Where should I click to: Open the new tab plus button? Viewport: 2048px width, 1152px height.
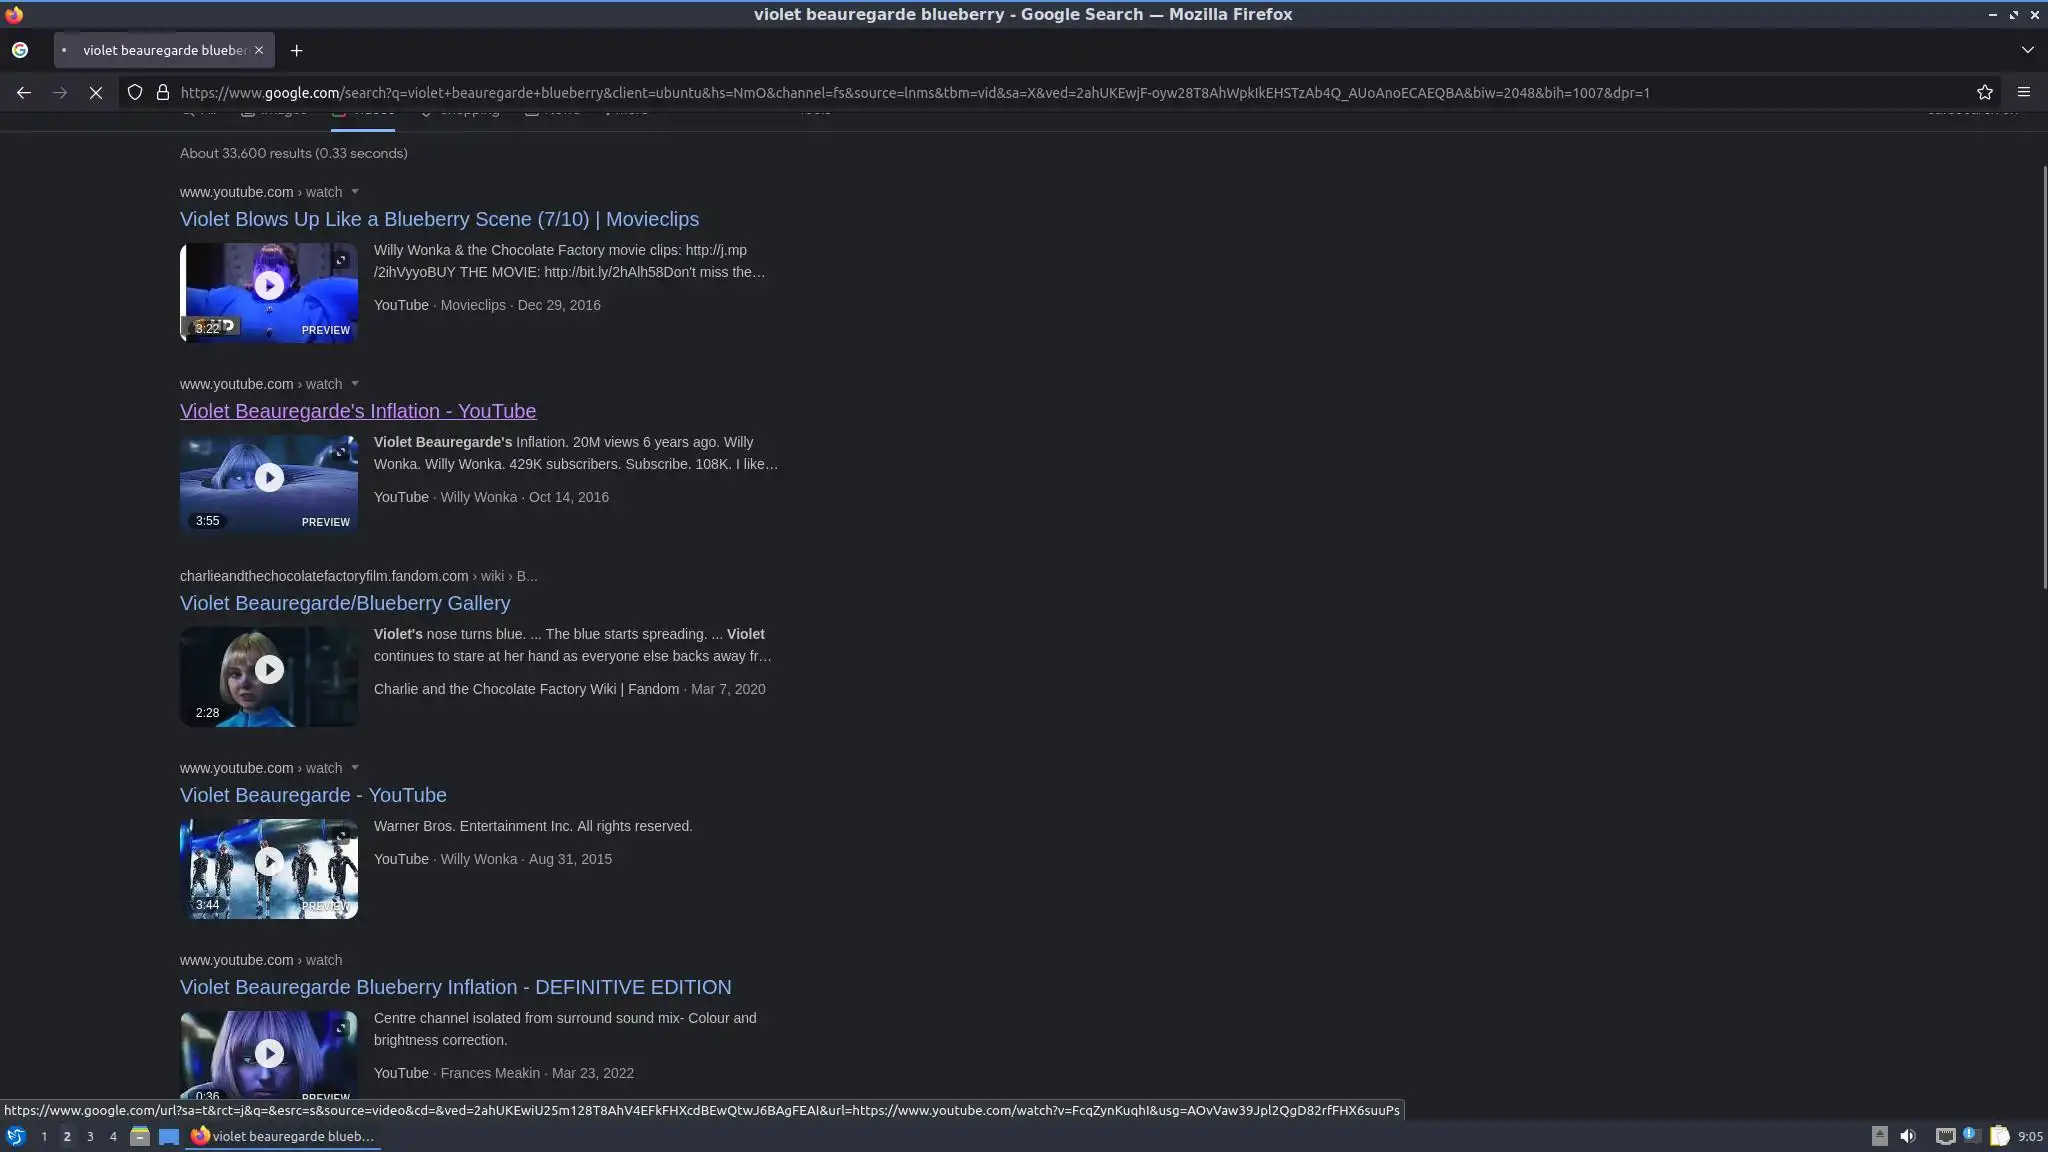tap(296, 50)
